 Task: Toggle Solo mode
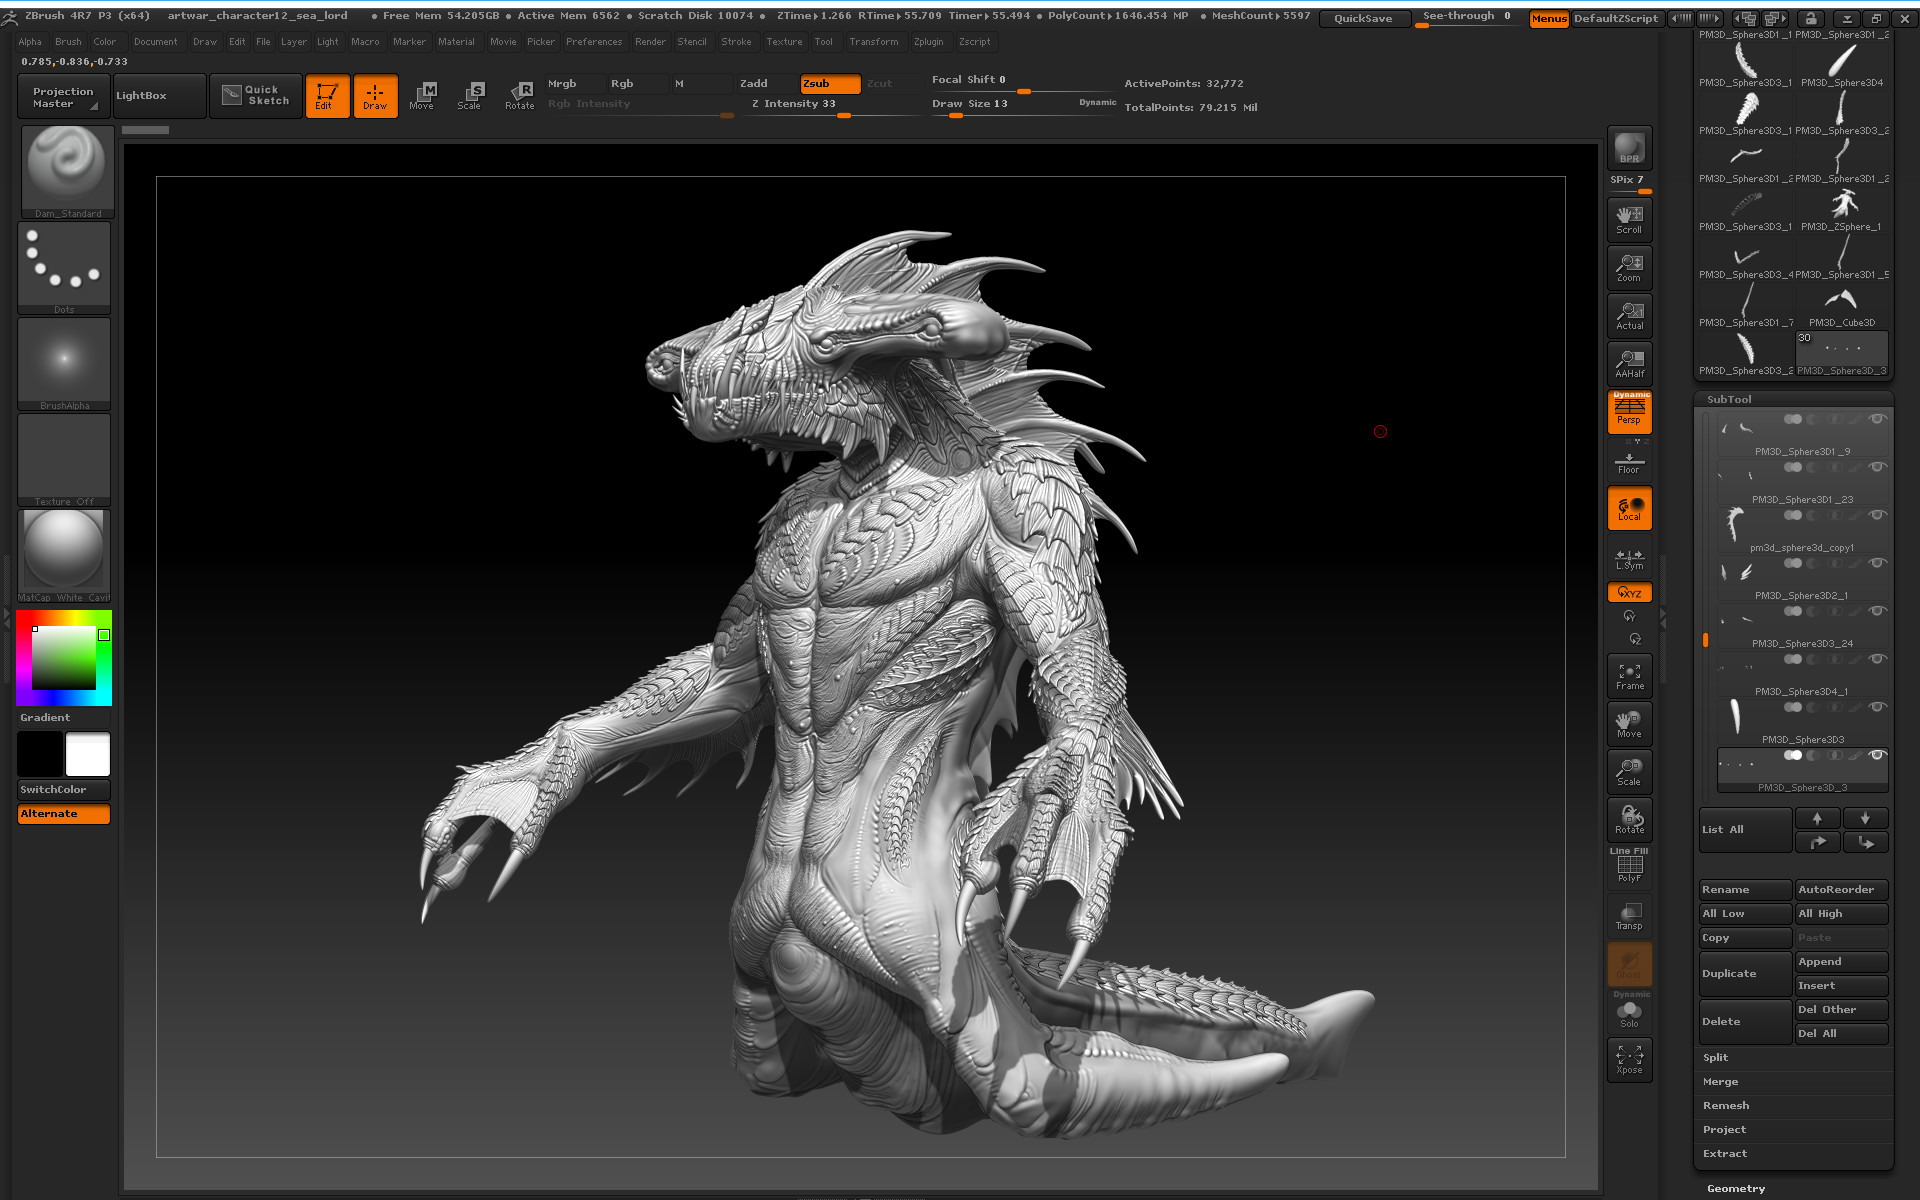point(1629,1012)
